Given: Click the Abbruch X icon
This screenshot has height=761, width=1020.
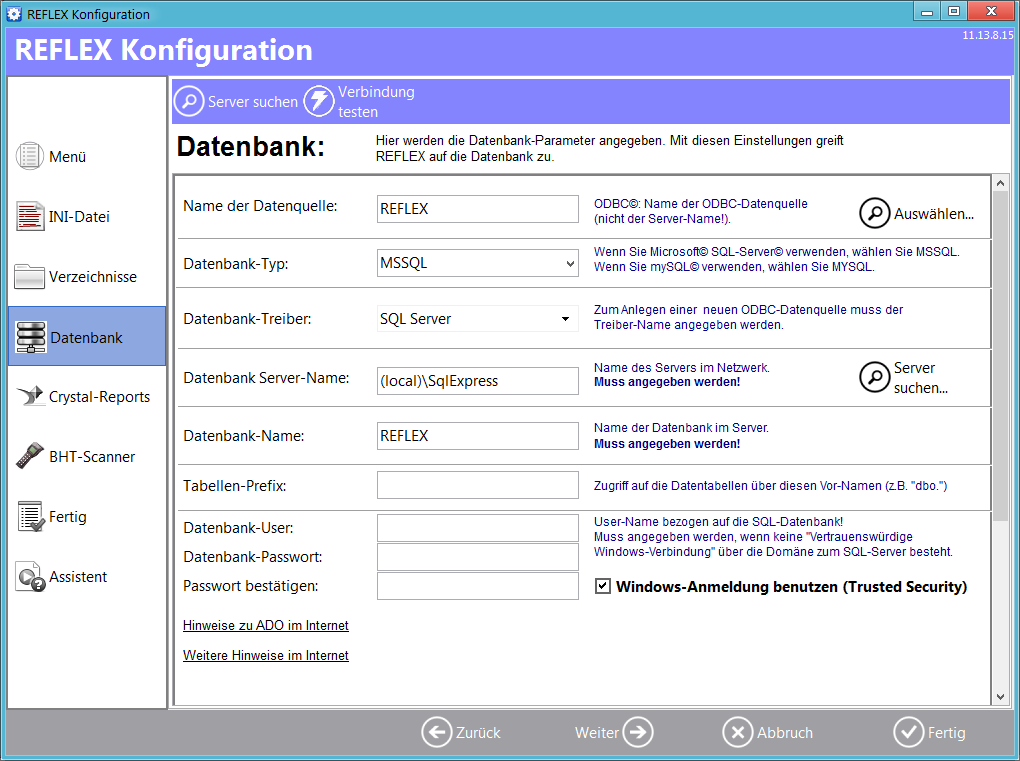Looking at the screenshot, I should [738, 732].
